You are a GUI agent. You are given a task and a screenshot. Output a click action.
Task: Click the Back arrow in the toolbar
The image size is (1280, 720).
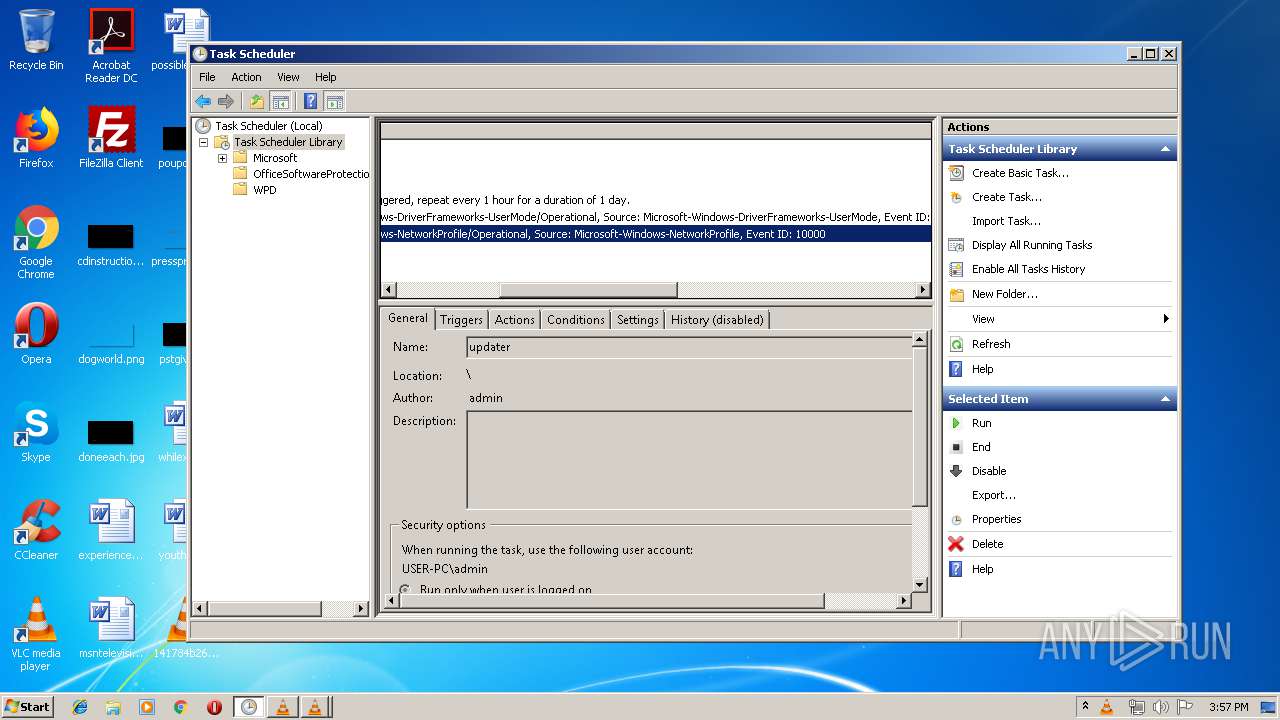click(203, 101)
